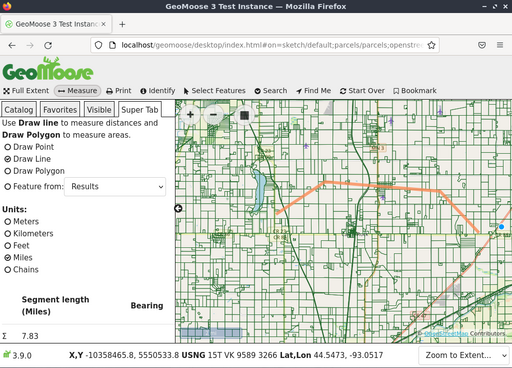Image resolution: width=512 pixels, height=368 pixels.
Task: Select the Identify tool
Action: pyautogui.click(x=158, y=91)
